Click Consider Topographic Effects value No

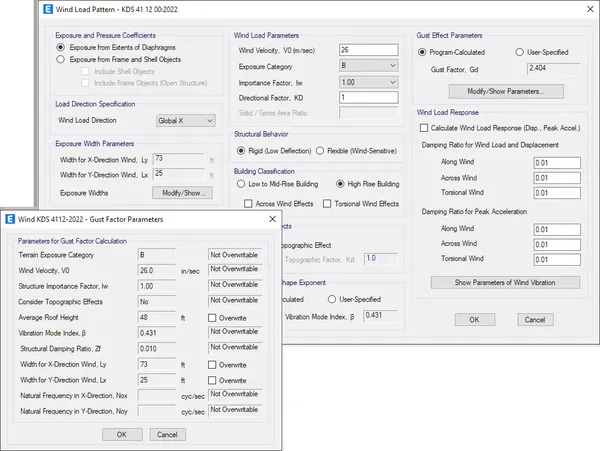(x=157, y=302)
